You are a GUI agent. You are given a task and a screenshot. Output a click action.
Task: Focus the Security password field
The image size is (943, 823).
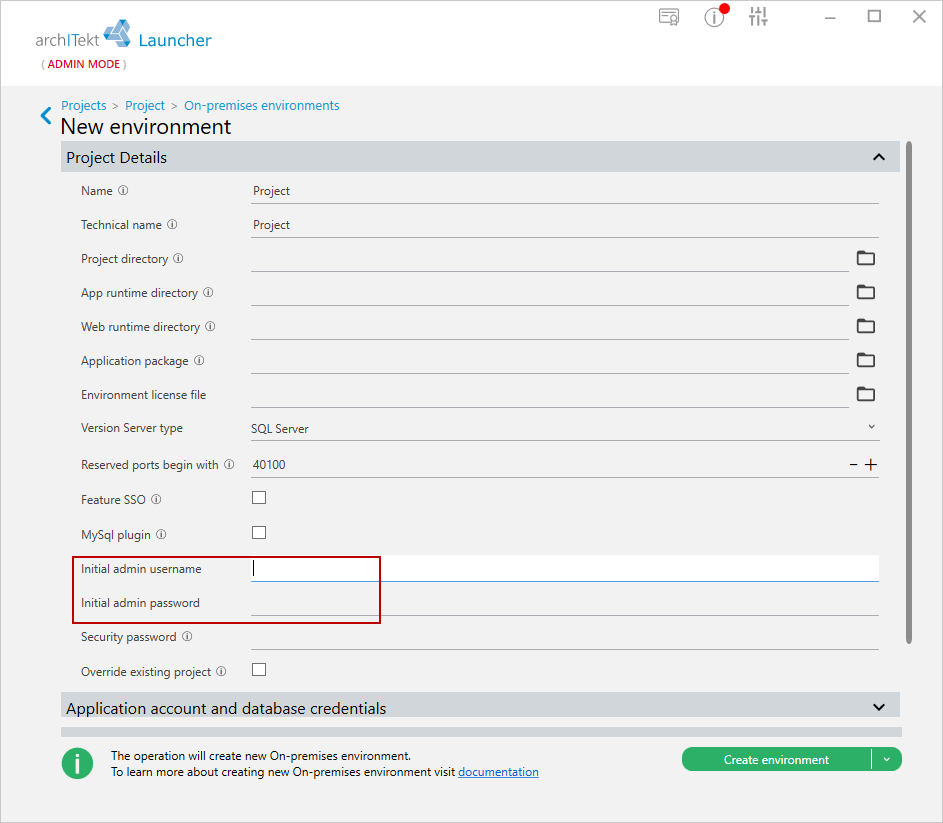point(565,637)
